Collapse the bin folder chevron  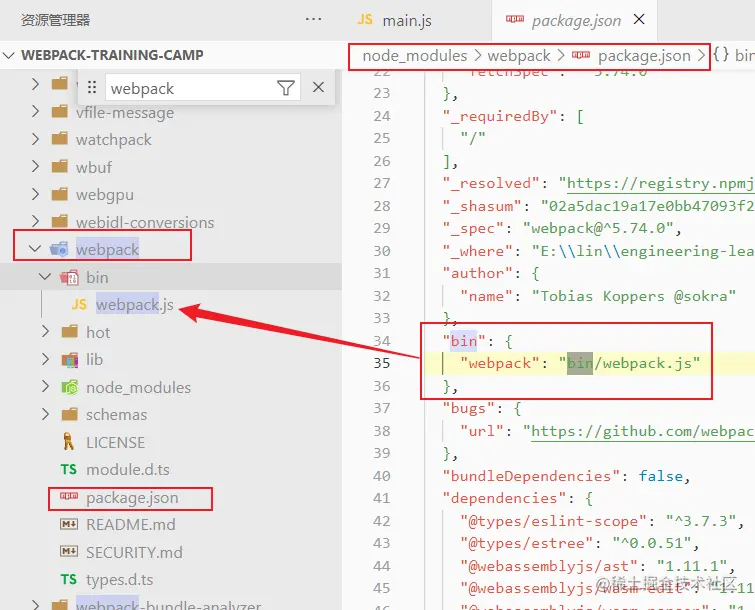click(x=45, y=277)
